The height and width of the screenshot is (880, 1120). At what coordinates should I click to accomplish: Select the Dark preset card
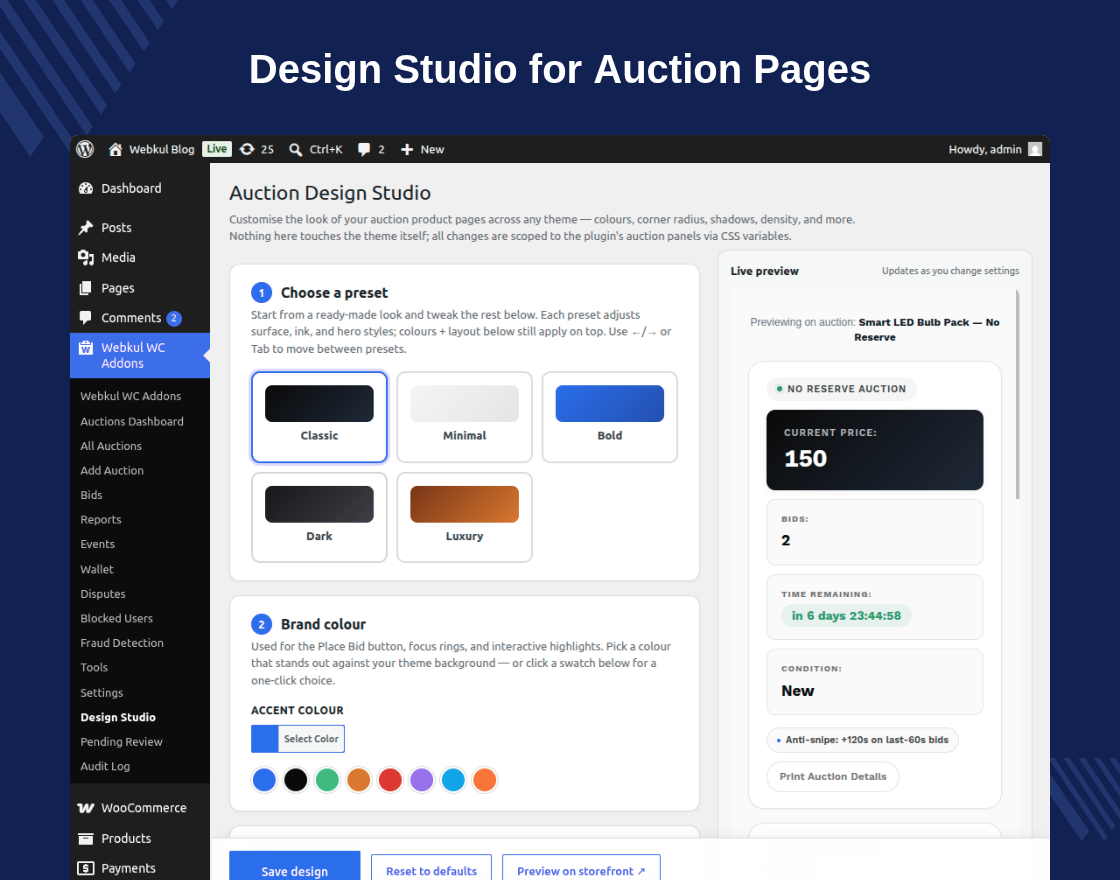(319, 518)
